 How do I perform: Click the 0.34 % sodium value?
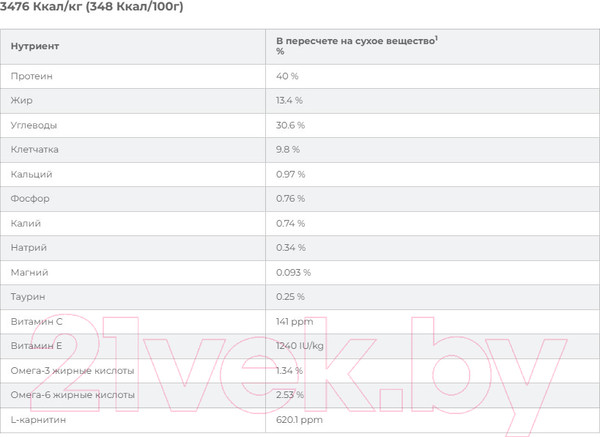[x=291, y=248]
